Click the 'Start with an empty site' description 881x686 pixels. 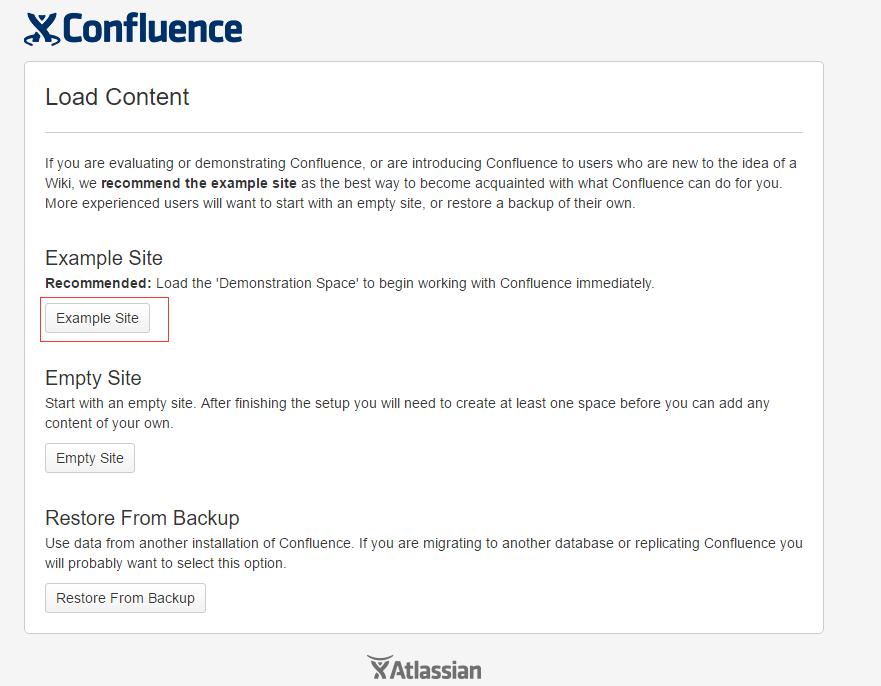[x=407, y=413]
